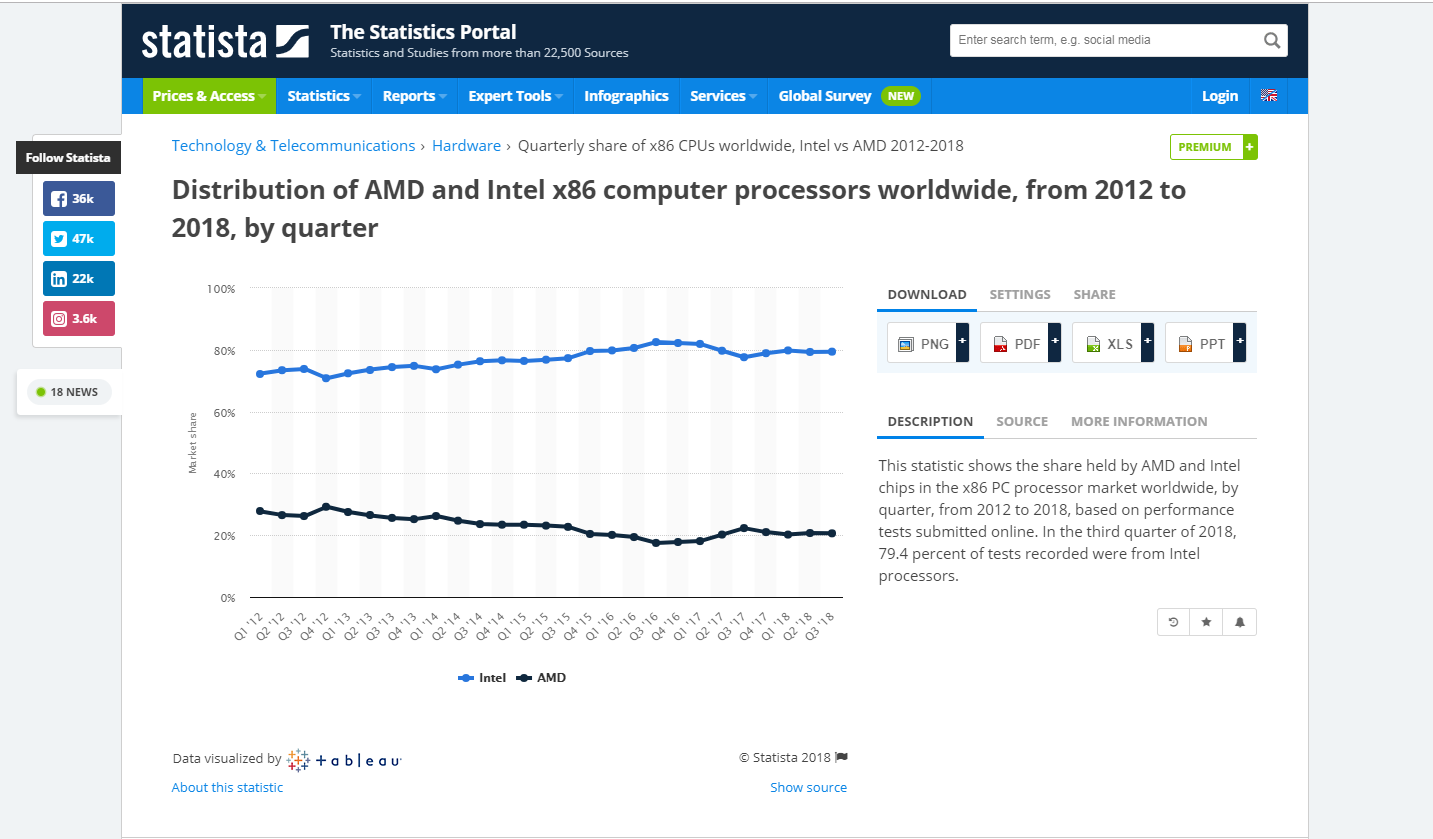Open Statista's Instagram page with 3.6k followers
Viewport: 1433px width, 839px height.
[79, 319]
